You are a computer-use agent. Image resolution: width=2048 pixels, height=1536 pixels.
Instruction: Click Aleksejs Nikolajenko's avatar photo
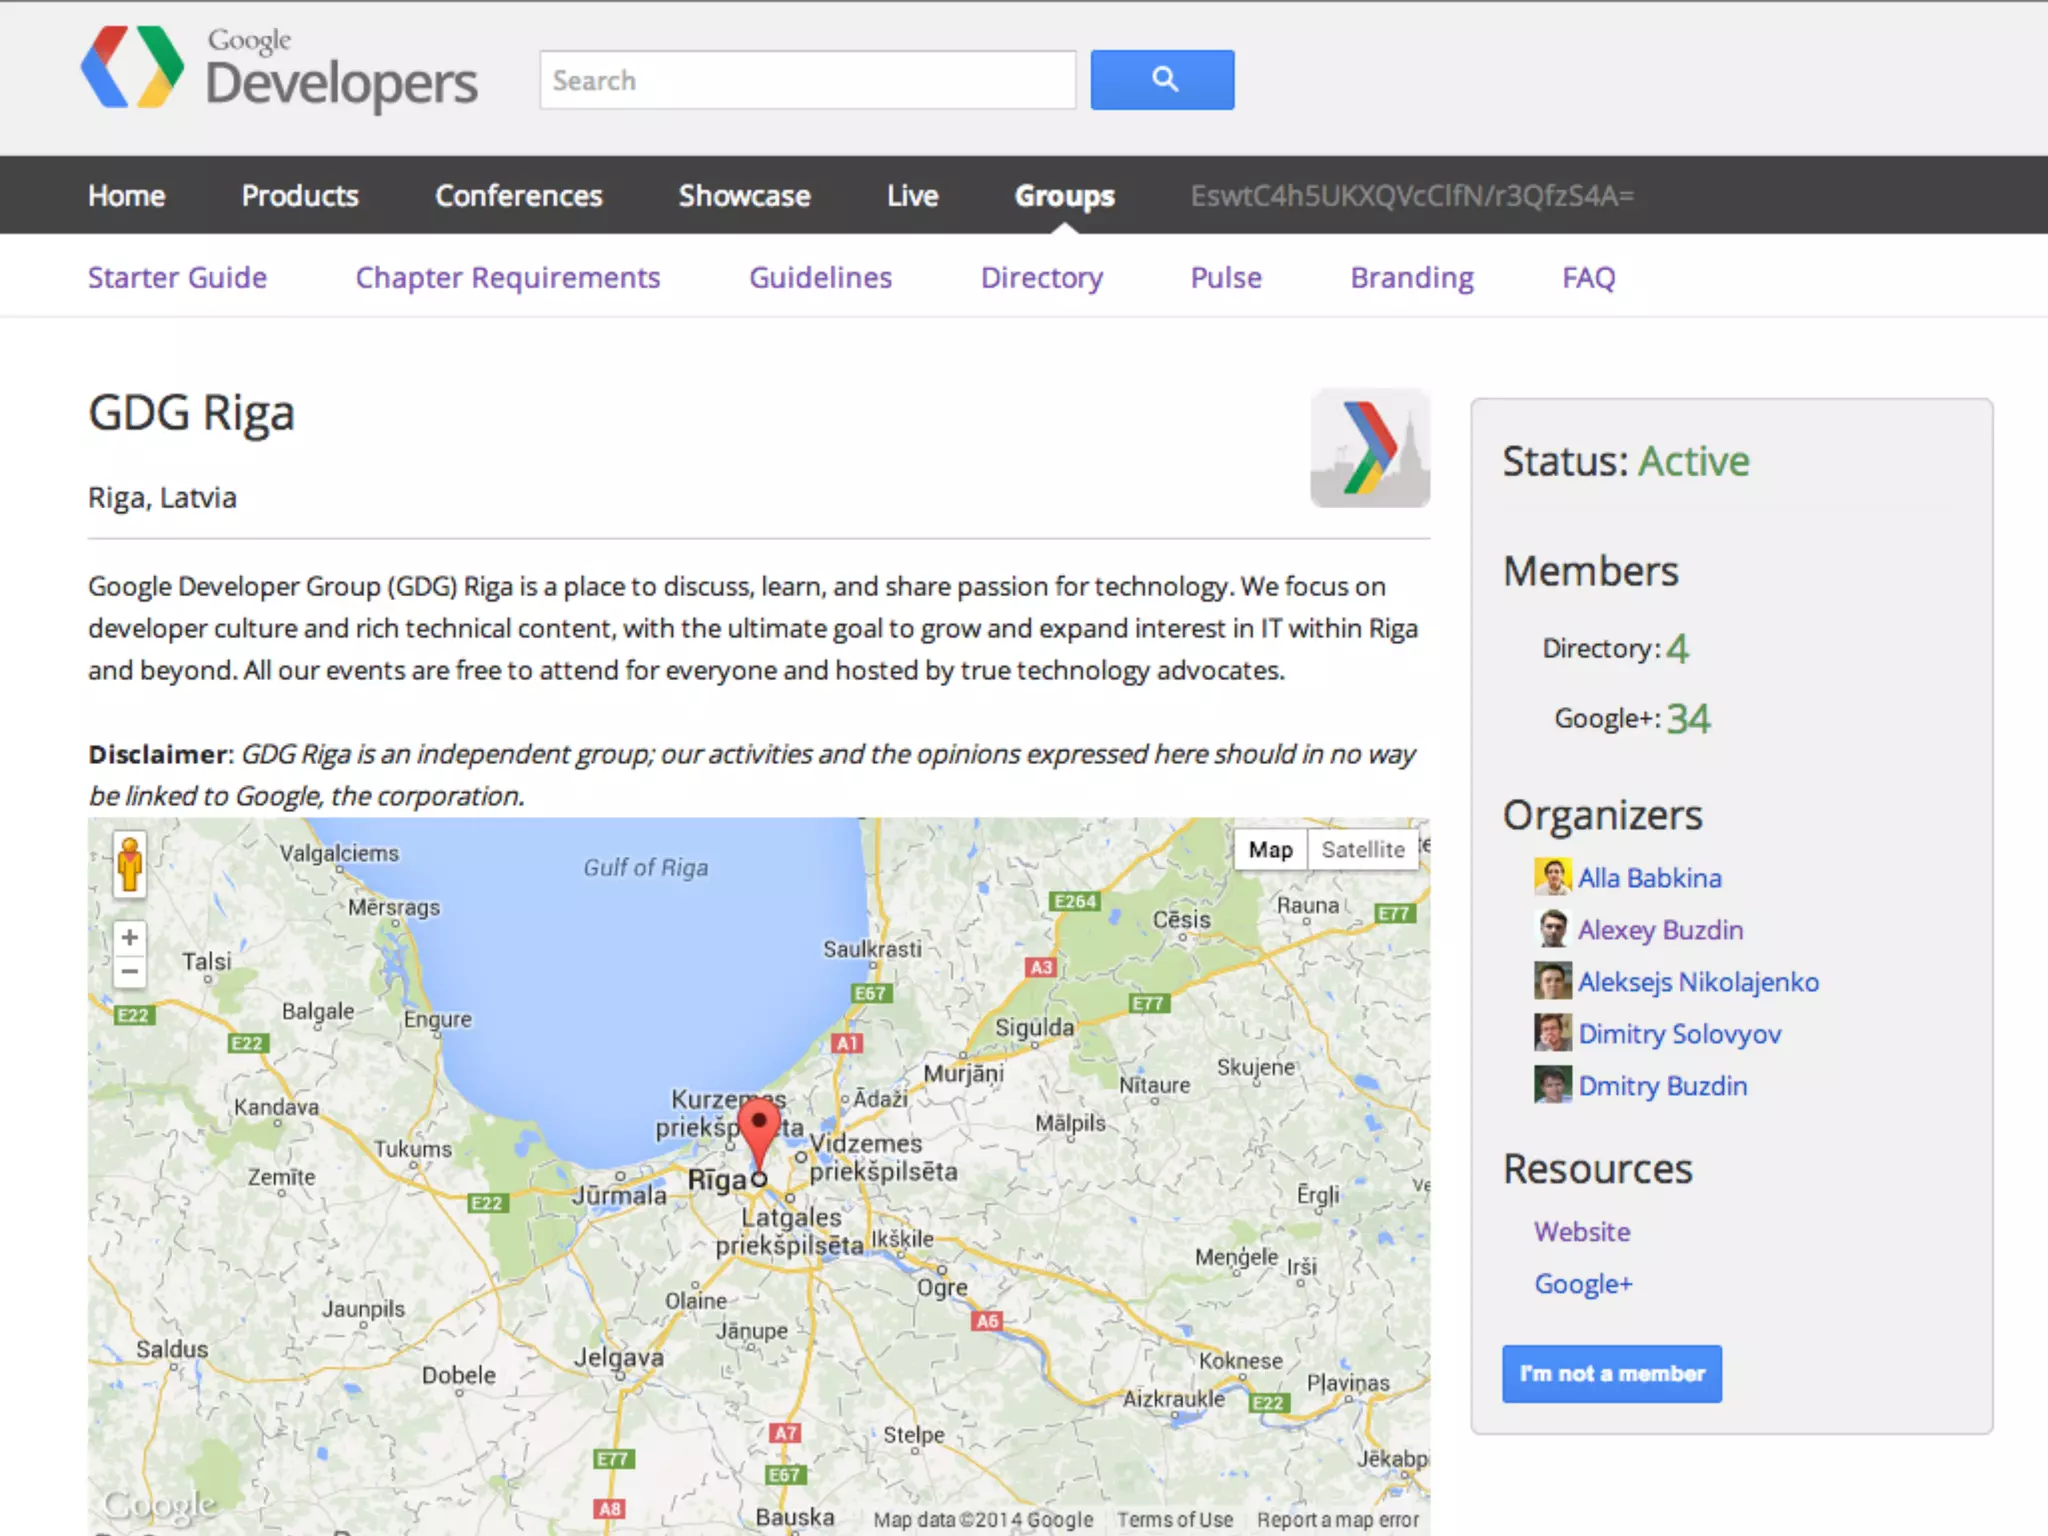[x=1552, y=981]
